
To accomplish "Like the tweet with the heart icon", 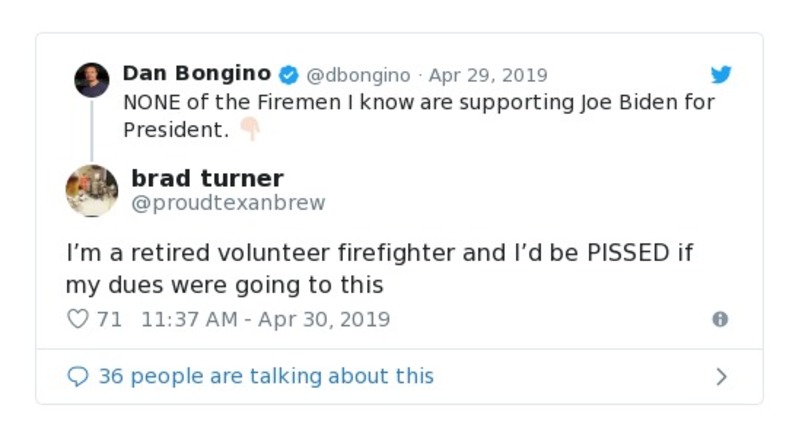I will (77, 320).
